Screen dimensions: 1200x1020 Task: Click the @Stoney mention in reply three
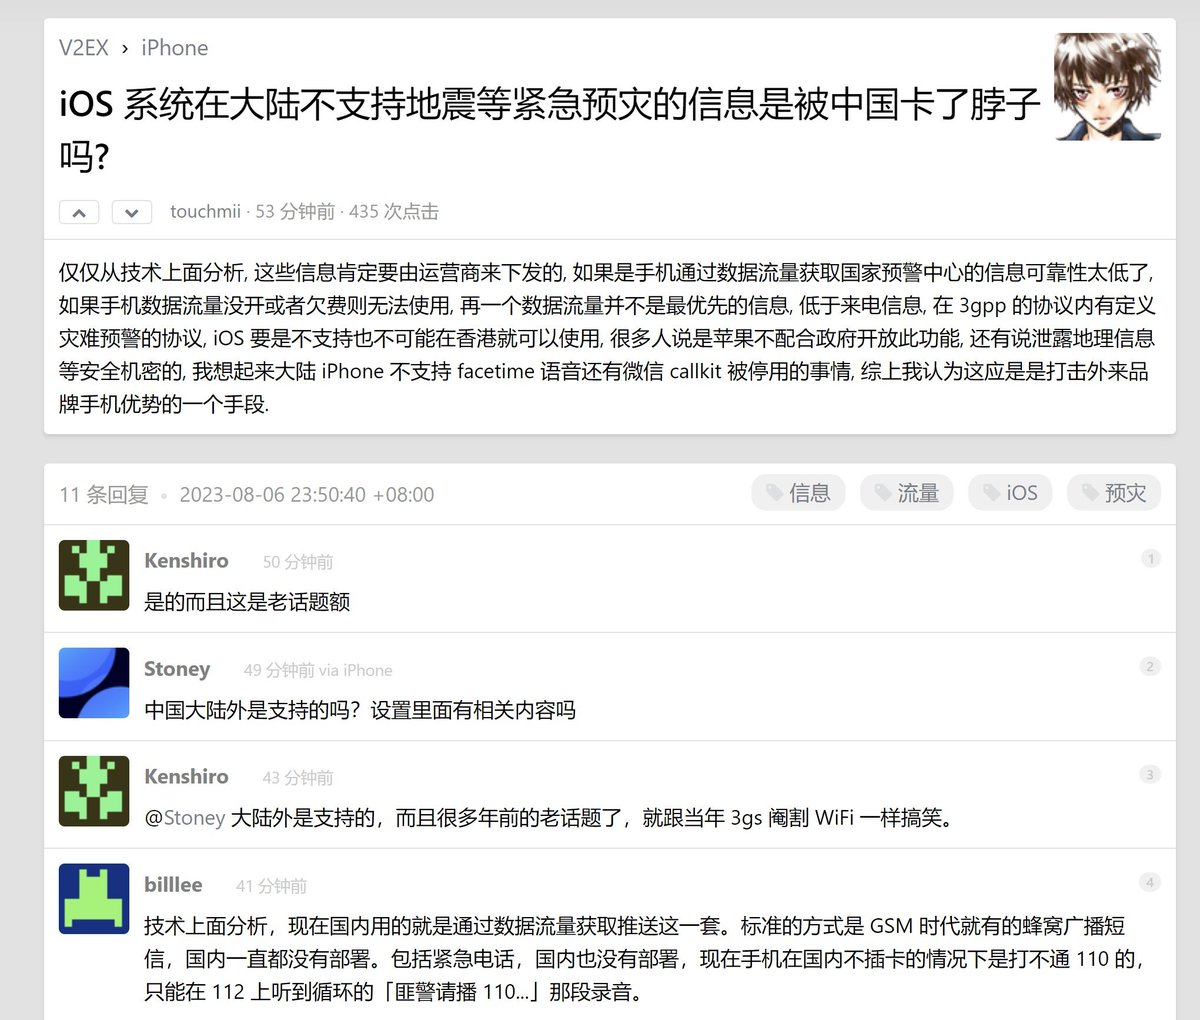pyautogui.click(x=185, y=818)
